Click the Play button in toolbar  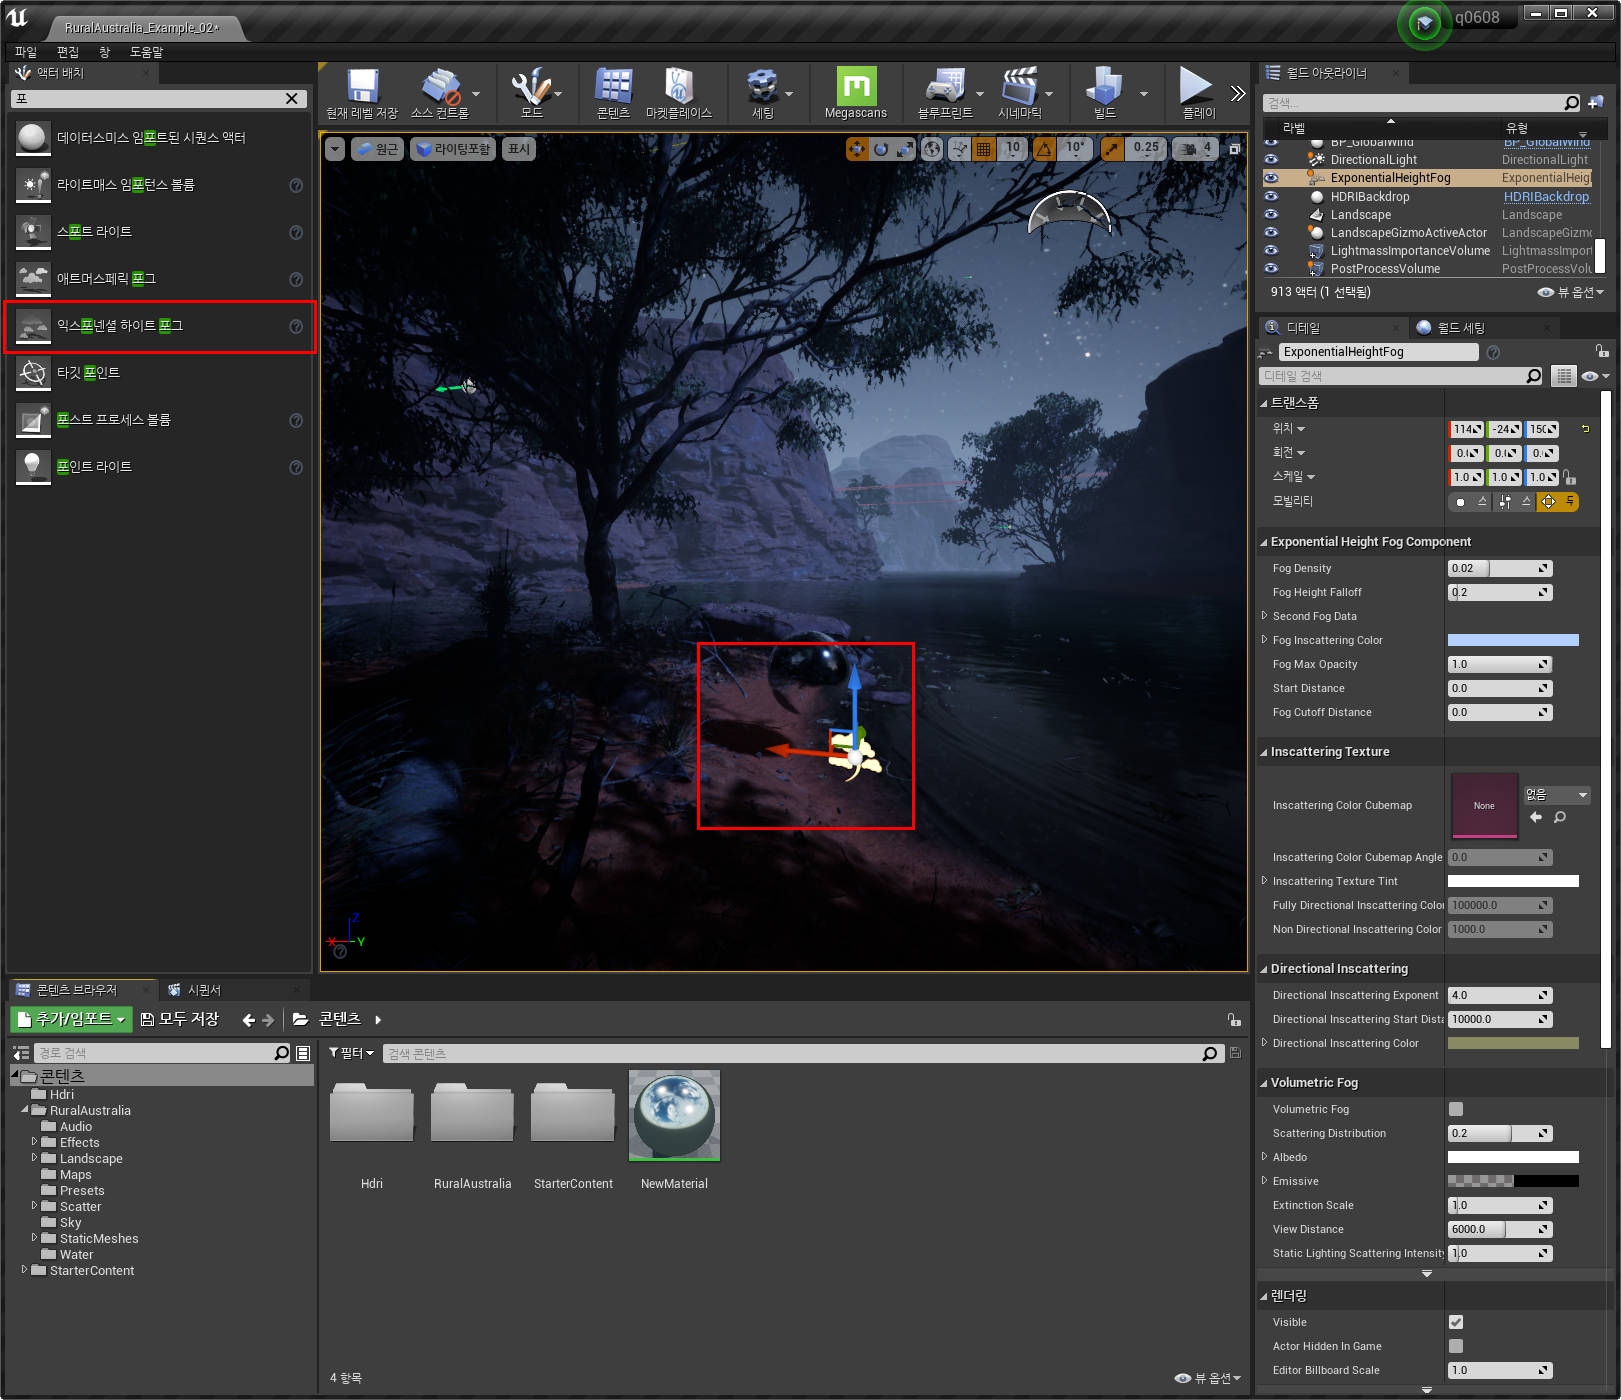point(1196,86)
